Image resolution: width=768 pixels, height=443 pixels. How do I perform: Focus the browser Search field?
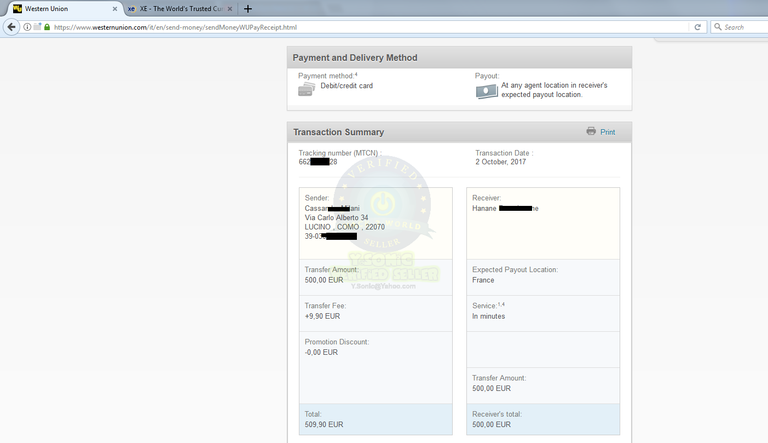740,27
